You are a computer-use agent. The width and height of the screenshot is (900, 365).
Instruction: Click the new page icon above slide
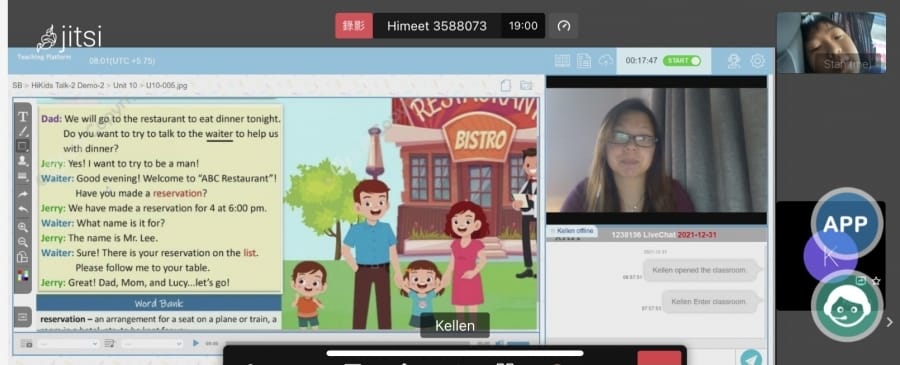(x=506, y=86)
